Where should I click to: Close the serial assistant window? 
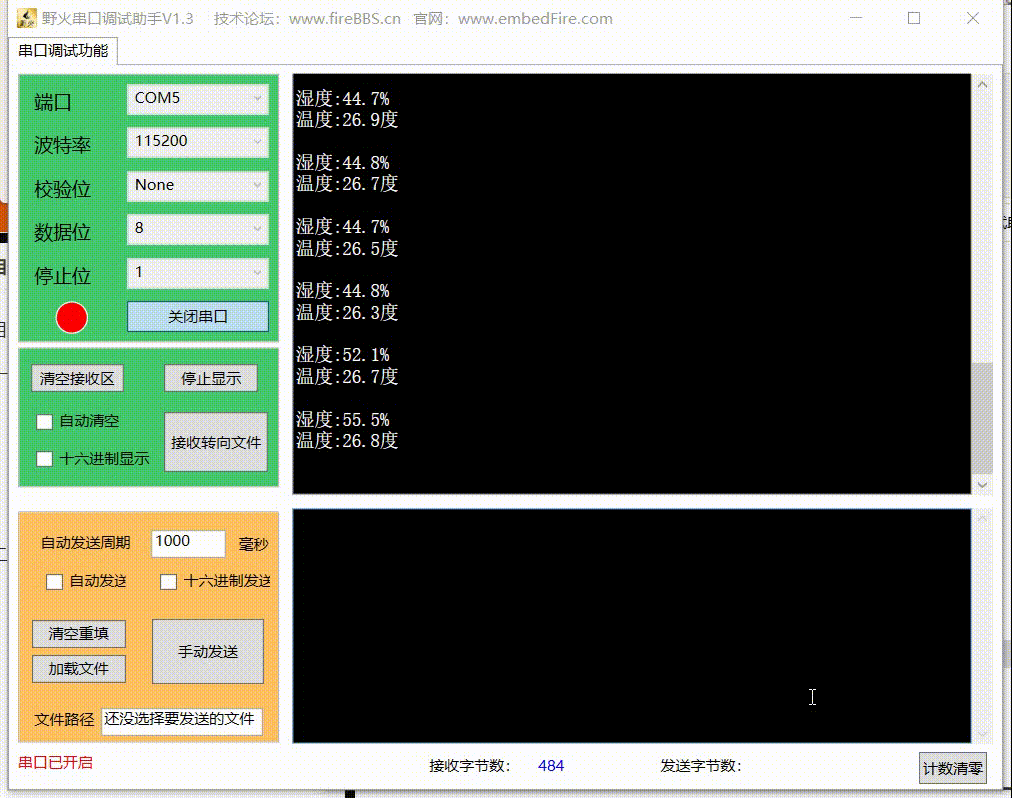973,18
